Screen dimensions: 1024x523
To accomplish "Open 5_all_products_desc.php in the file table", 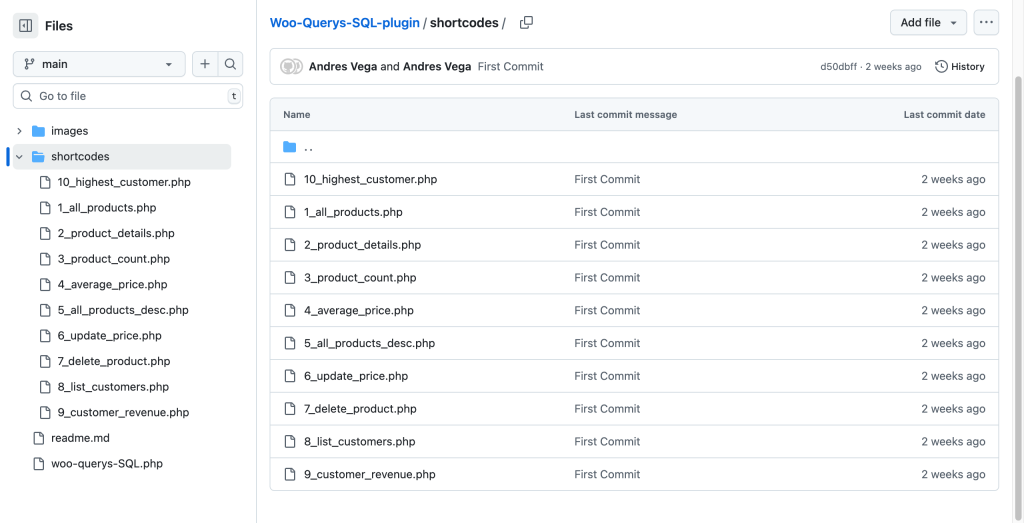I will [370, 343].
